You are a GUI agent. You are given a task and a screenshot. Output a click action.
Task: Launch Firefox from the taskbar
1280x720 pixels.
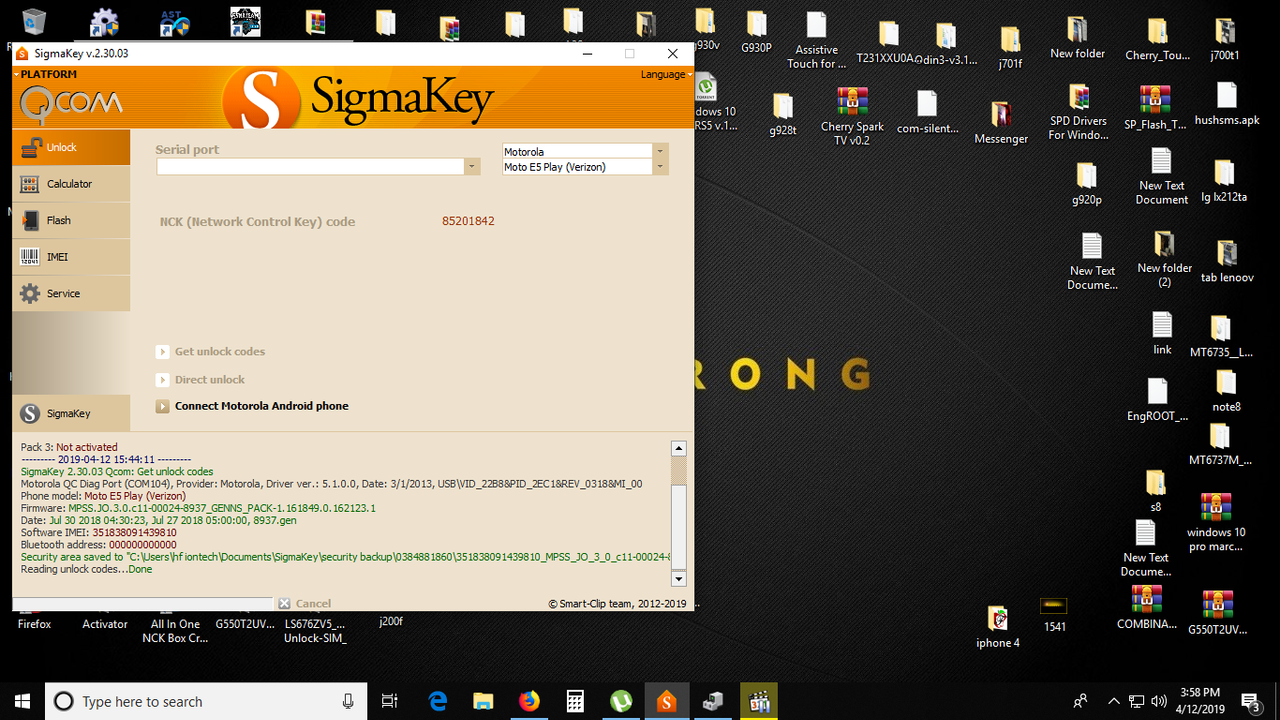coord(529,701)
